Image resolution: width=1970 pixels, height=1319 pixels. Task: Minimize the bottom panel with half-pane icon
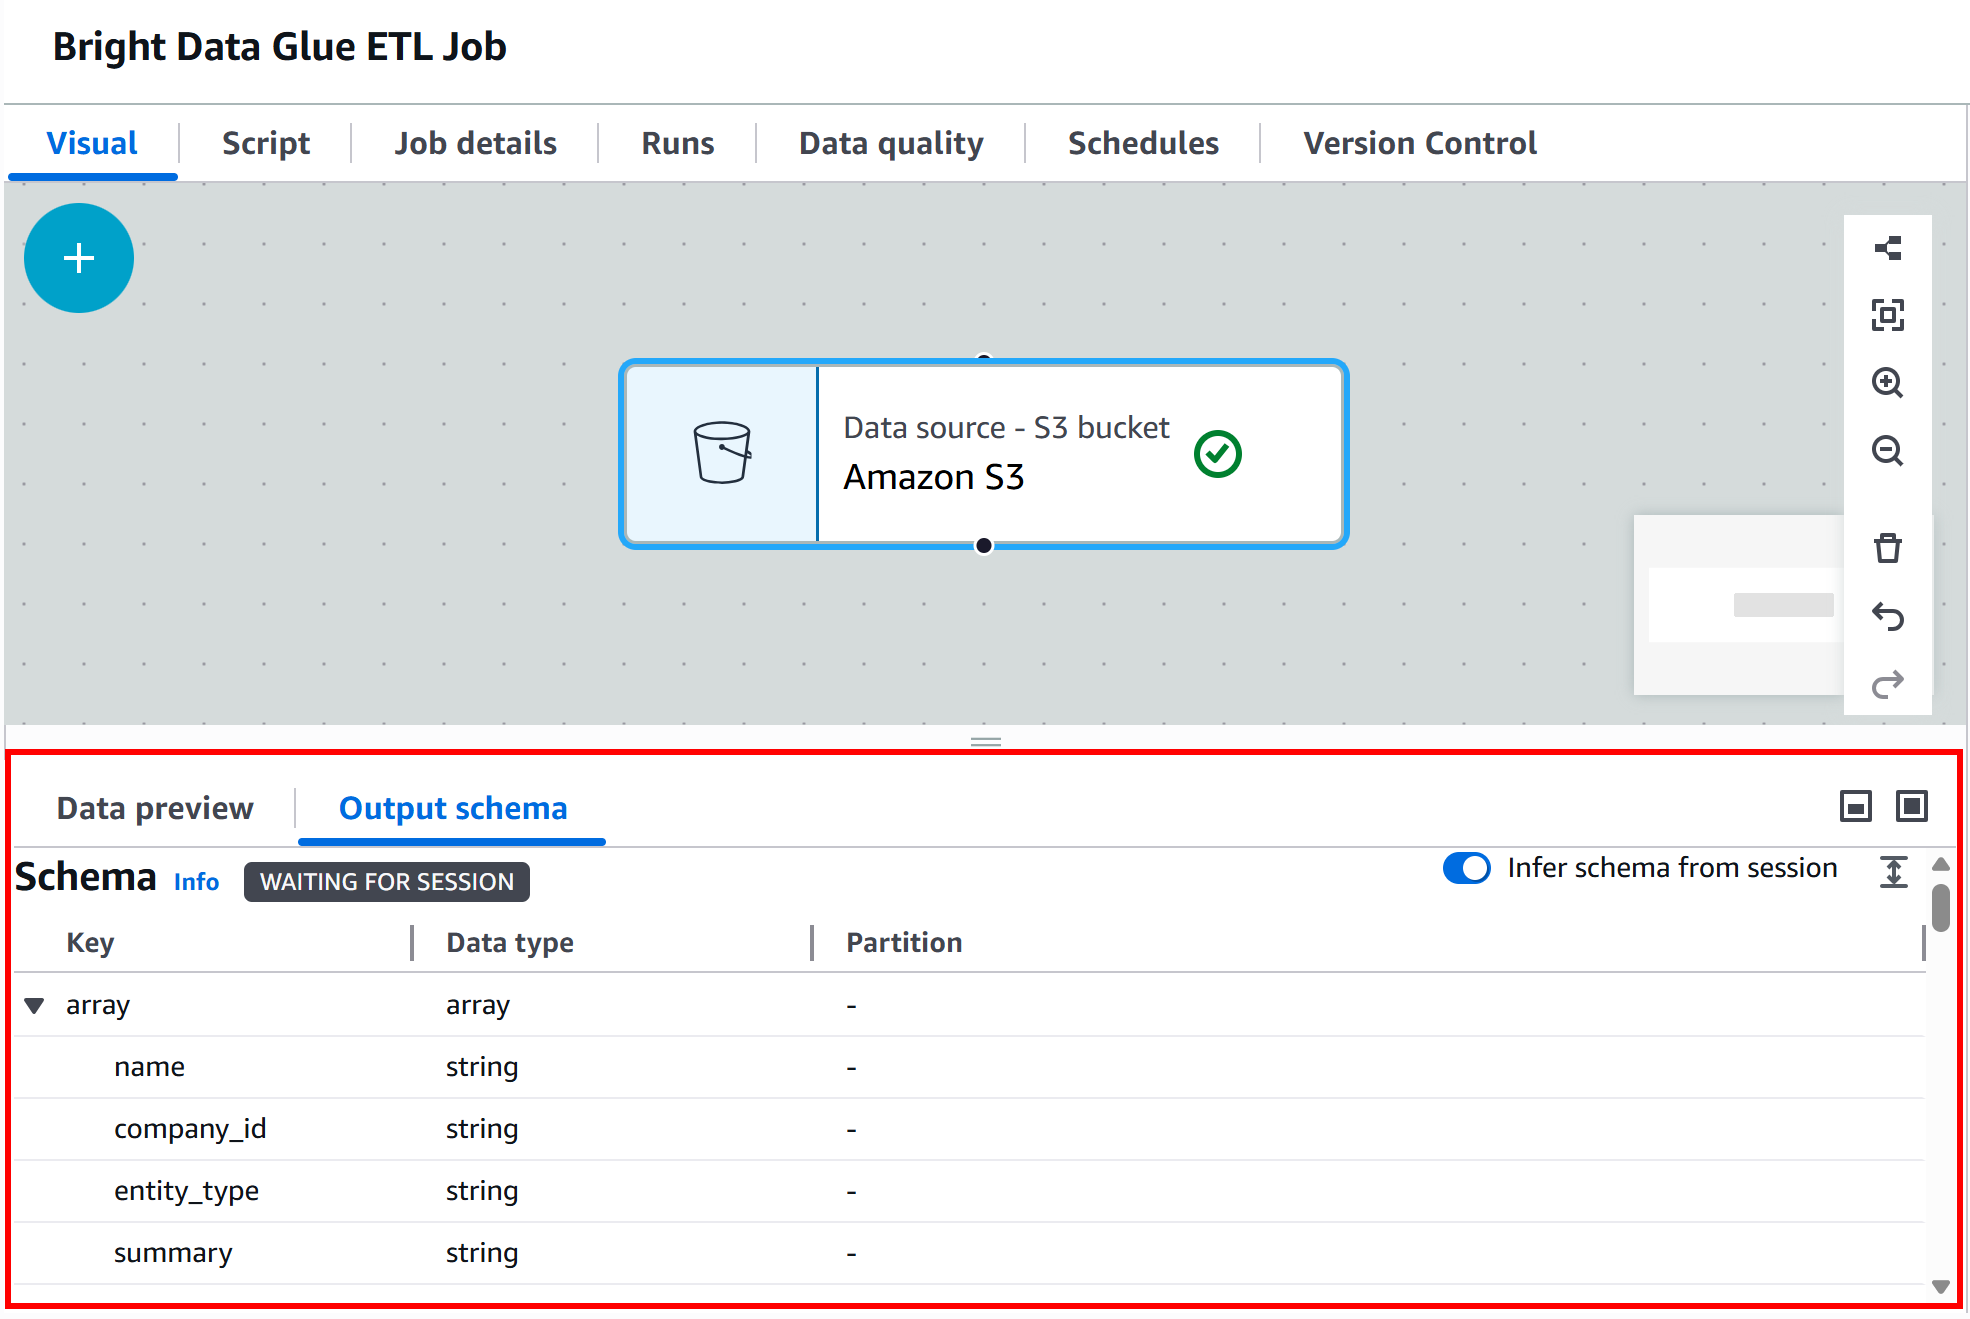pyautogui.click(x=1855, y=806)
